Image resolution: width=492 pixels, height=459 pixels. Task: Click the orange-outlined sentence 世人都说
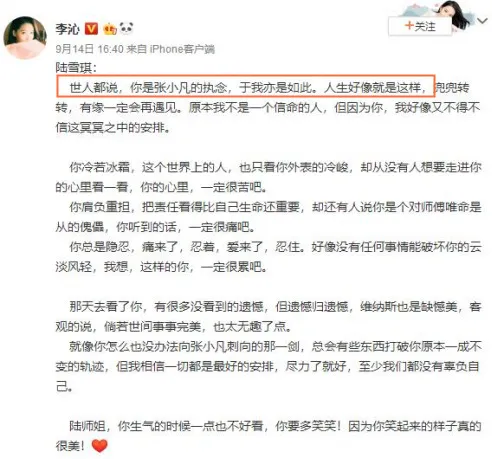coord(246,86)
